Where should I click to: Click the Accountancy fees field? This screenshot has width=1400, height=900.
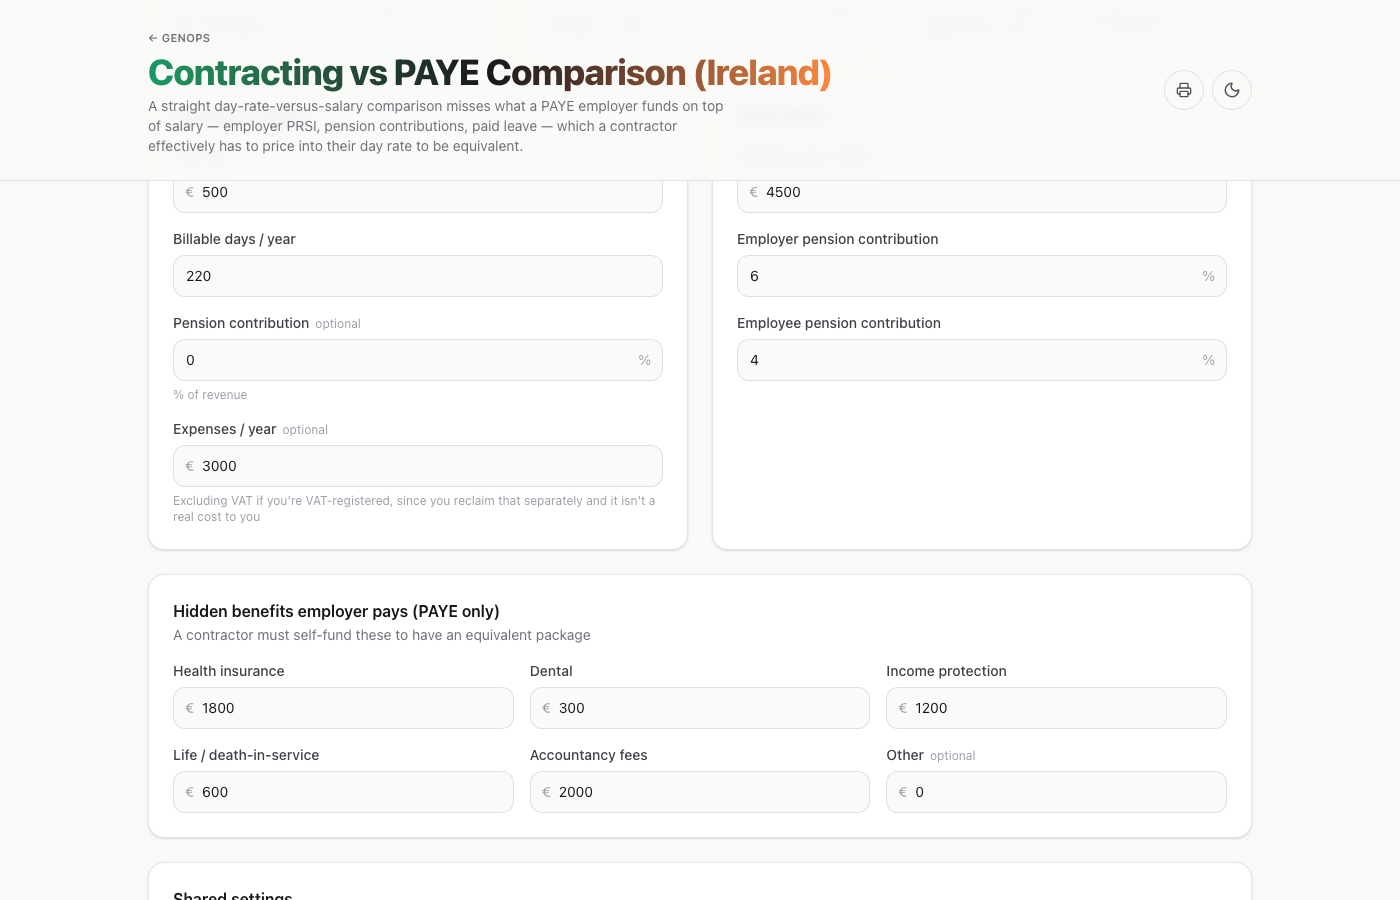[700, 792]
